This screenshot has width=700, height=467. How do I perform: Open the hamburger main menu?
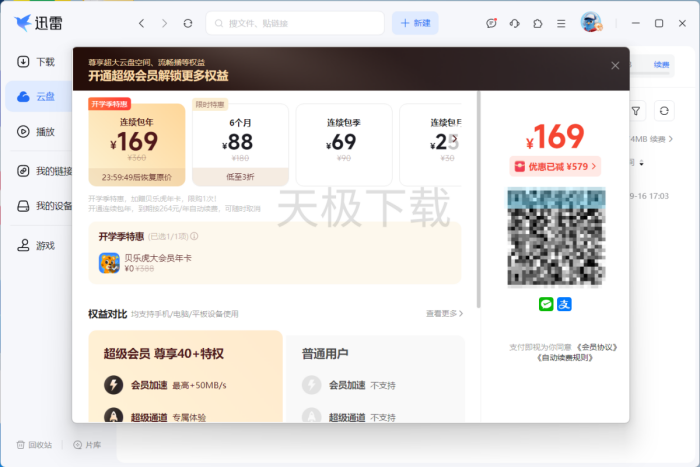pyautogui.click(x=561, y=23)
